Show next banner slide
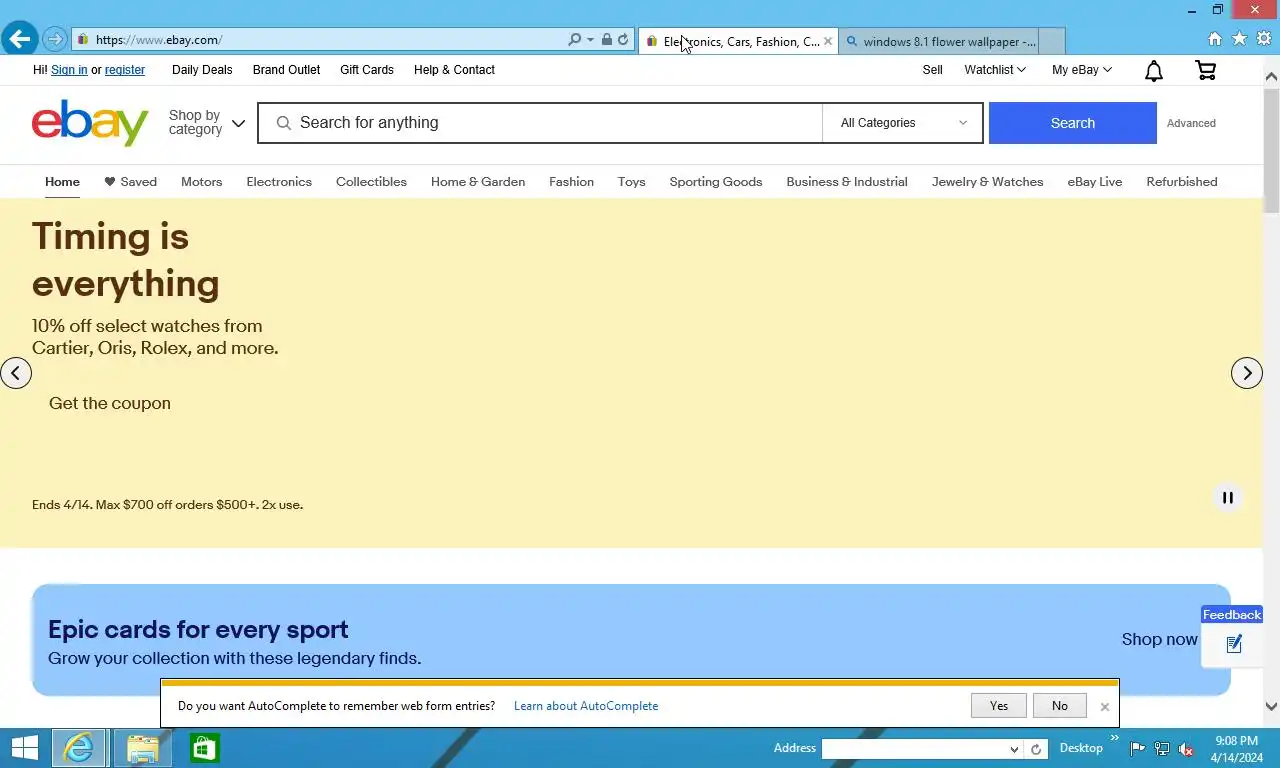This screenshot has height=768, width=1280. pos(1246,373)
